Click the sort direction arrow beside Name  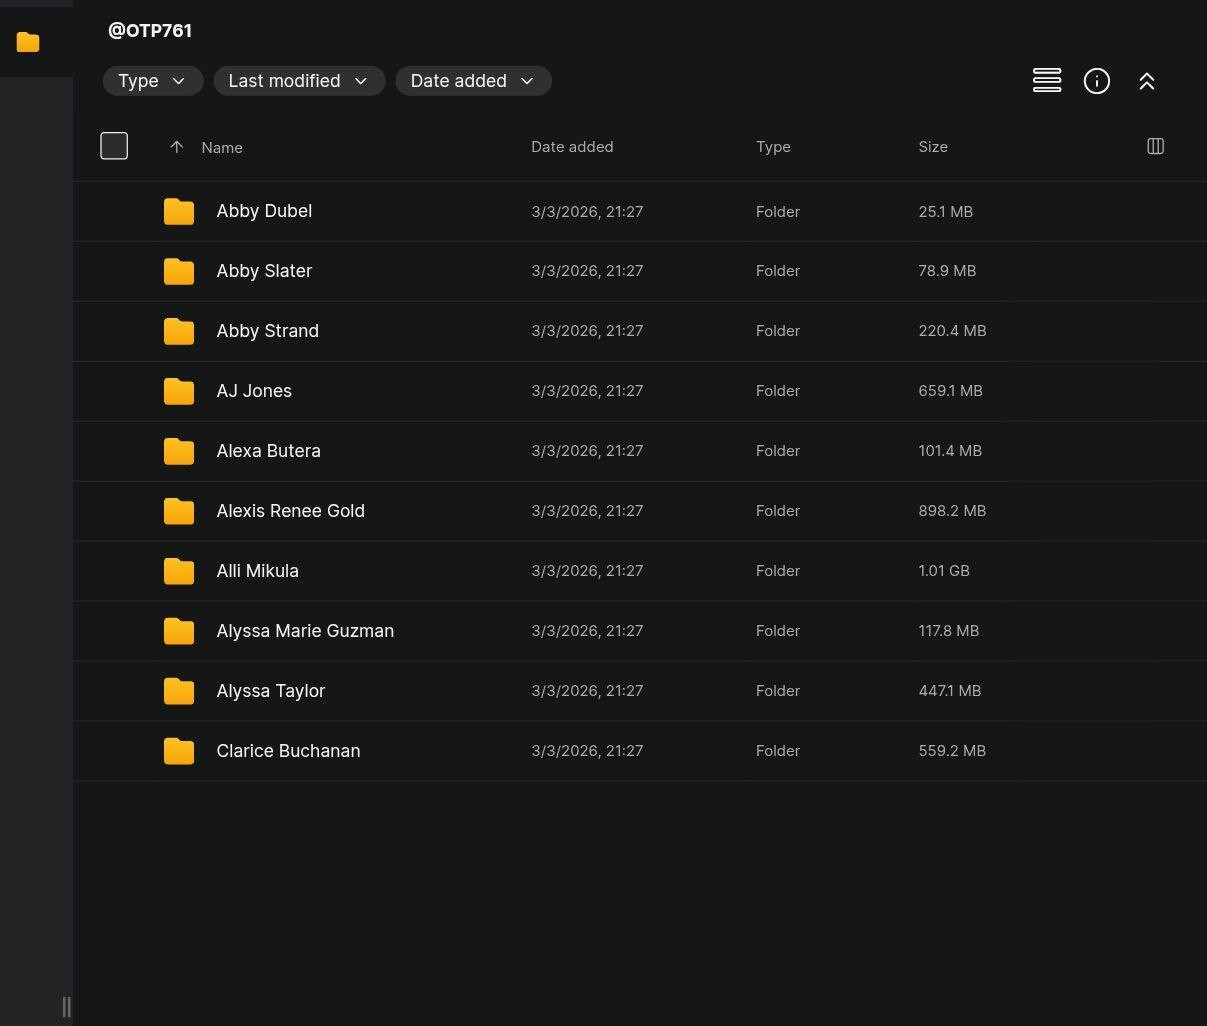tap(177, 147)
